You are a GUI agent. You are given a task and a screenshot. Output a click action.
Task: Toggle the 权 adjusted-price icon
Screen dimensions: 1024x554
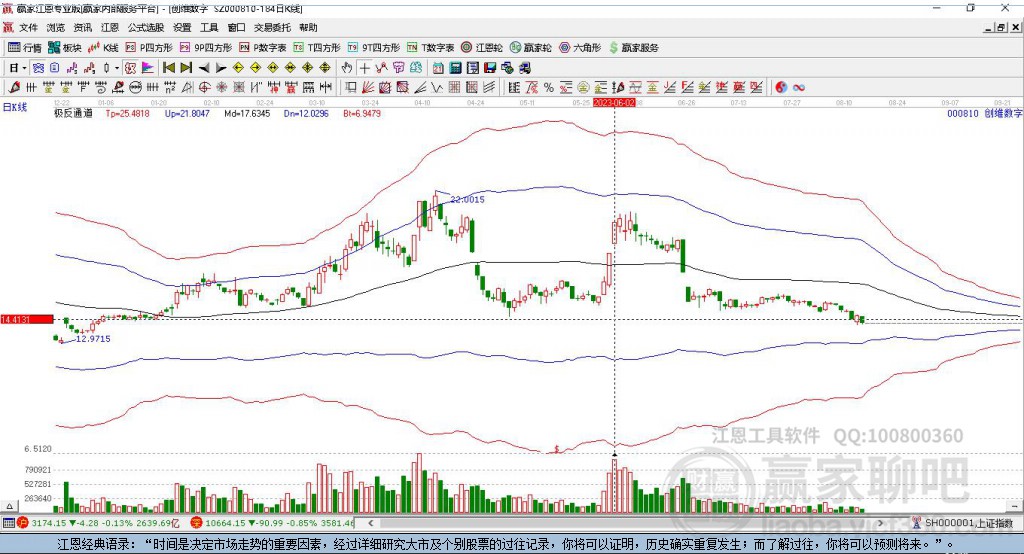coord(131,68)
